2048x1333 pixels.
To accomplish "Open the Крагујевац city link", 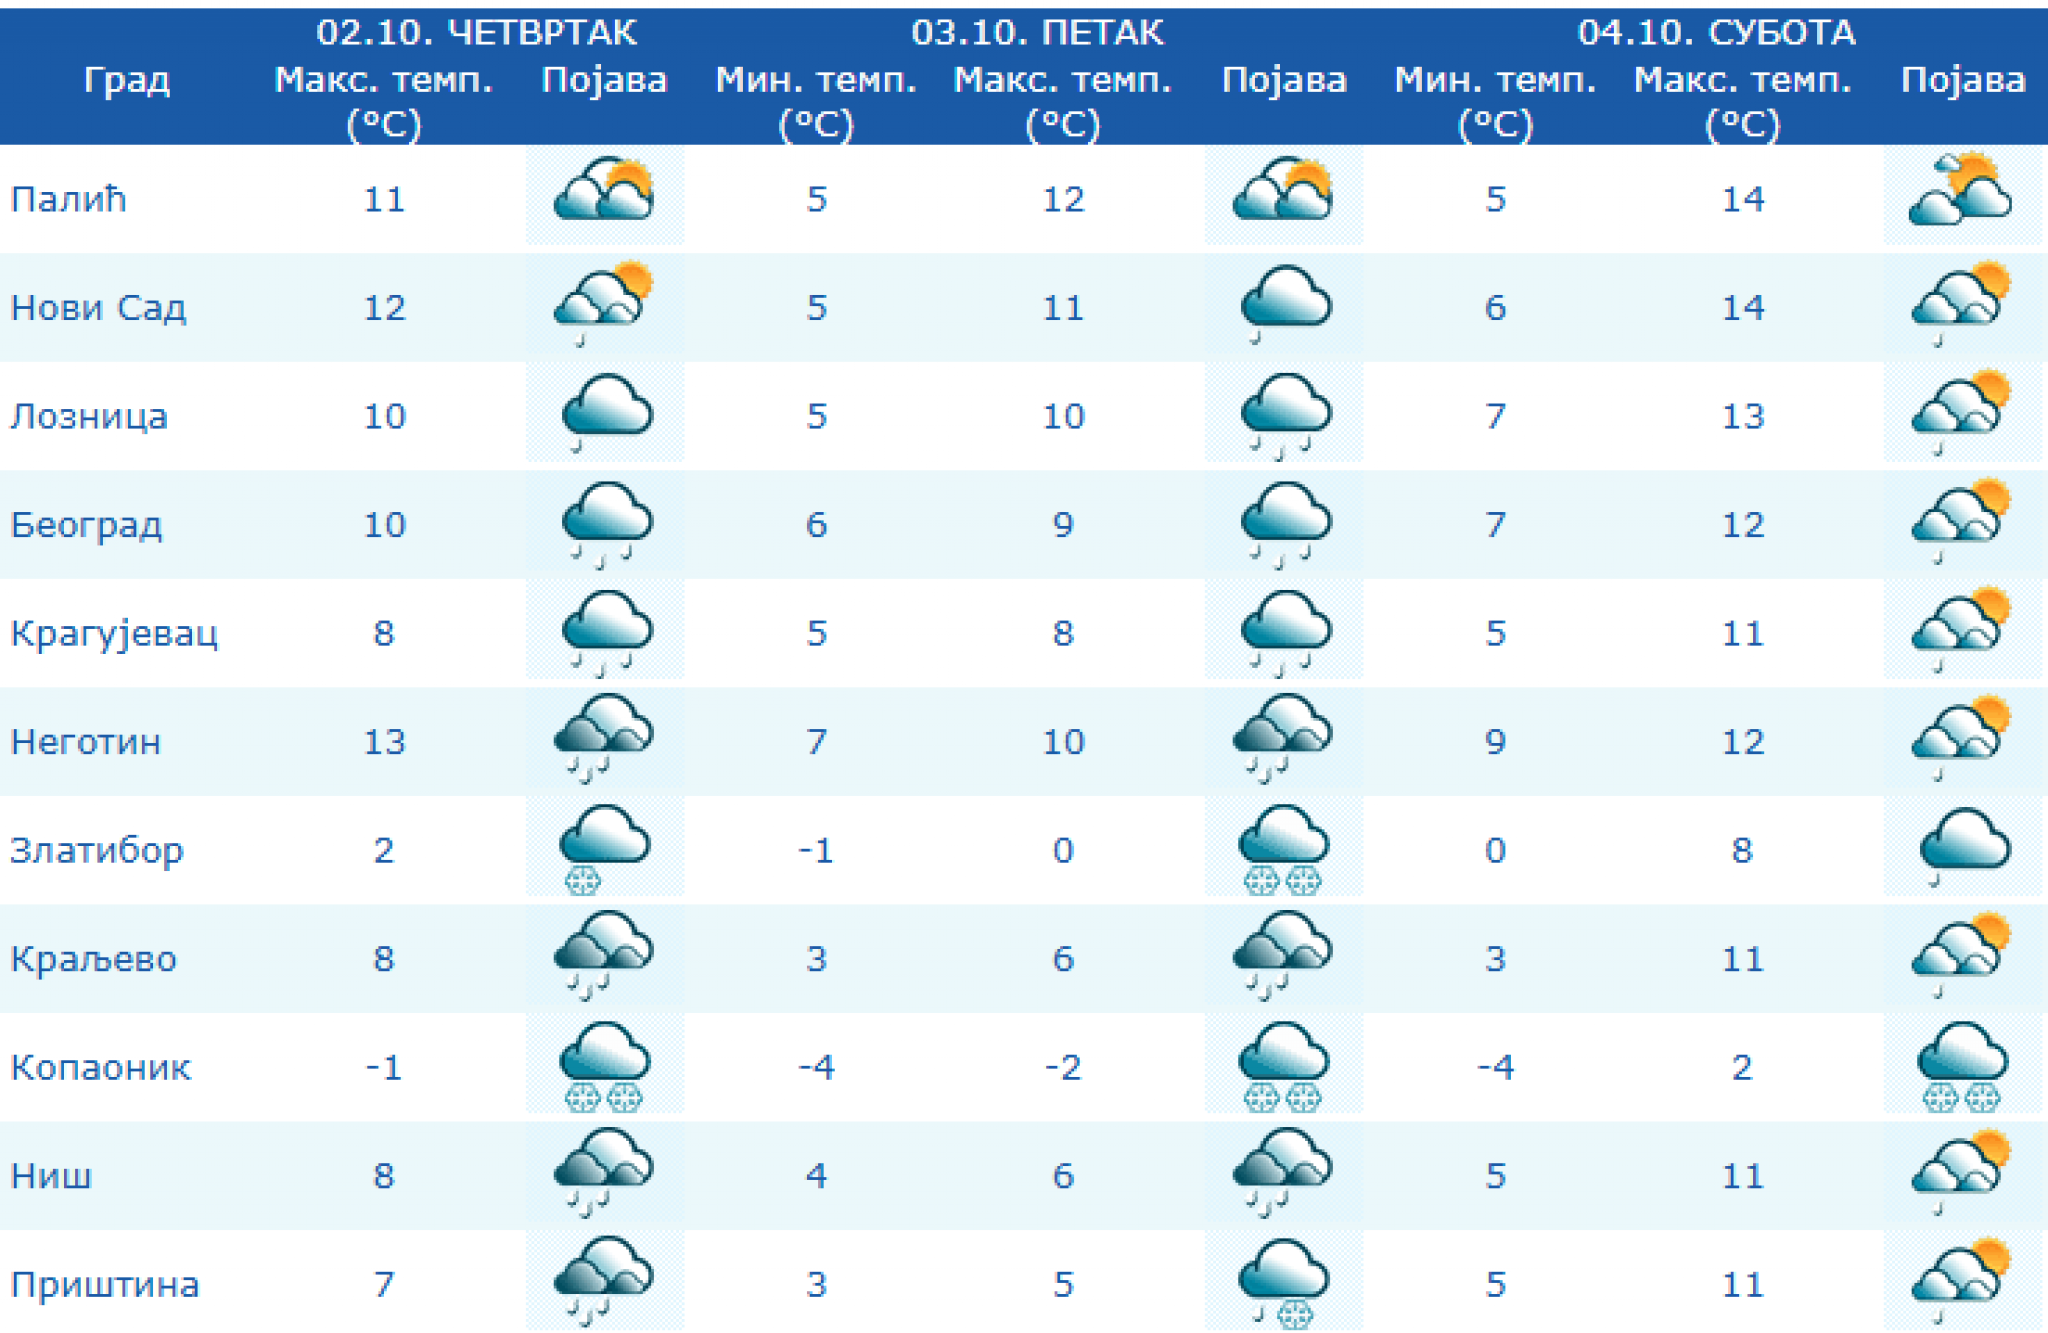I will pos(114,634).
